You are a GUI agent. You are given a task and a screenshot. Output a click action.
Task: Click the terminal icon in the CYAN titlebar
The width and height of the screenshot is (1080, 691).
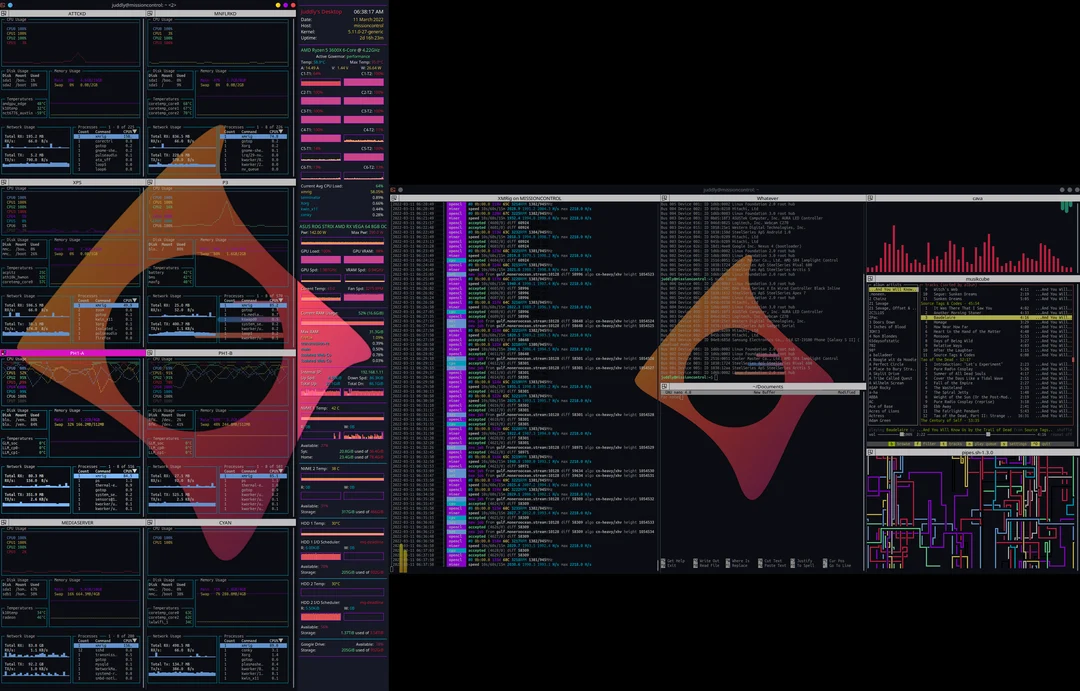pyautogui.click(x=150, y=521)
